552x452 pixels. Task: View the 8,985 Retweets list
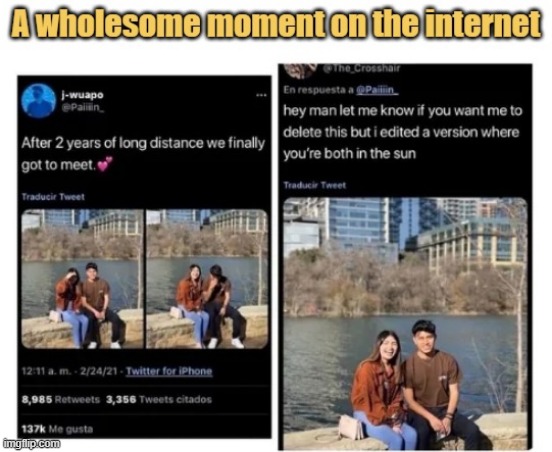point(61,400)
